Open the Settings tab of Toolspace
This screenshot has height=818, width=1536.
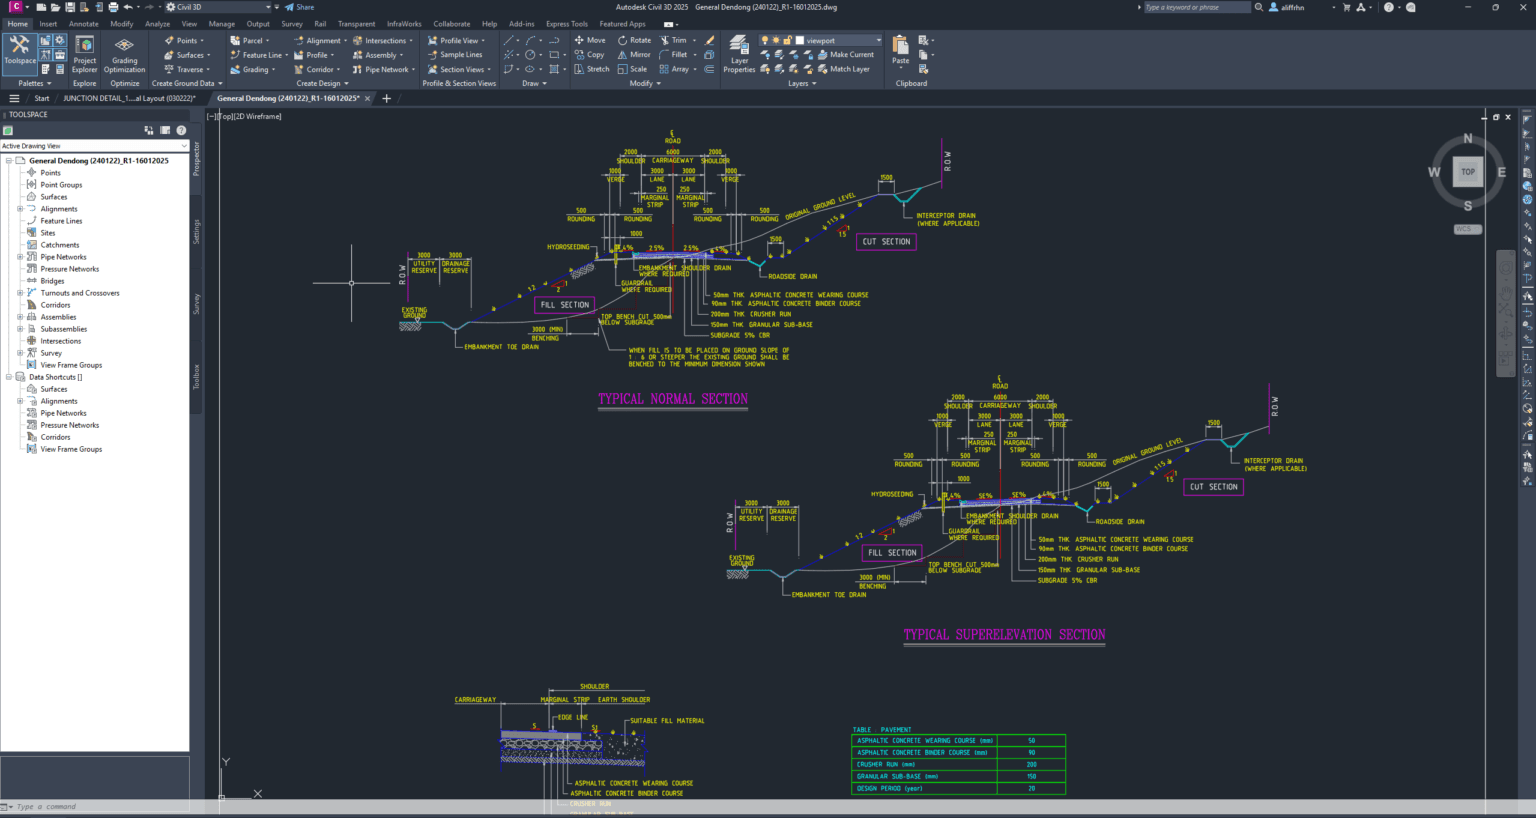pos(196,231)
